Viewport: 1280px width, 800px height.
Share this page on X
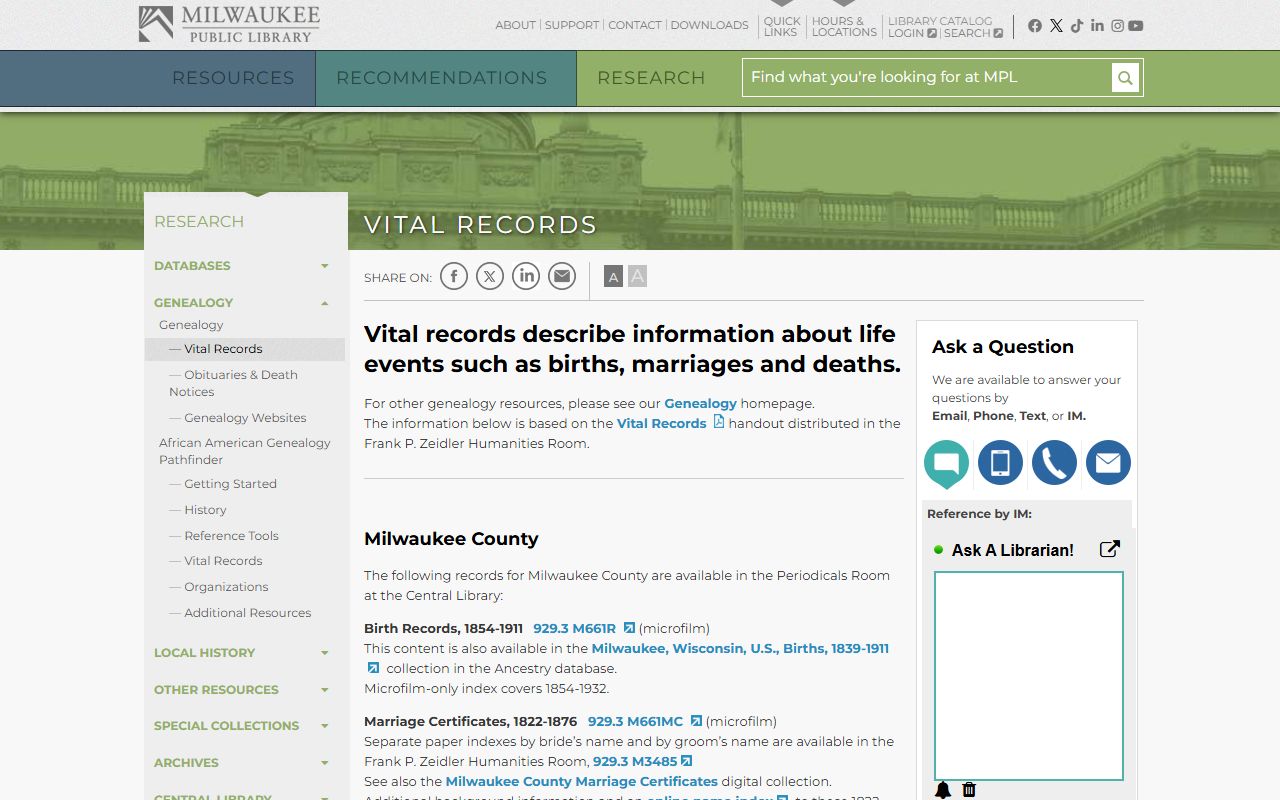tap(490, 276)
